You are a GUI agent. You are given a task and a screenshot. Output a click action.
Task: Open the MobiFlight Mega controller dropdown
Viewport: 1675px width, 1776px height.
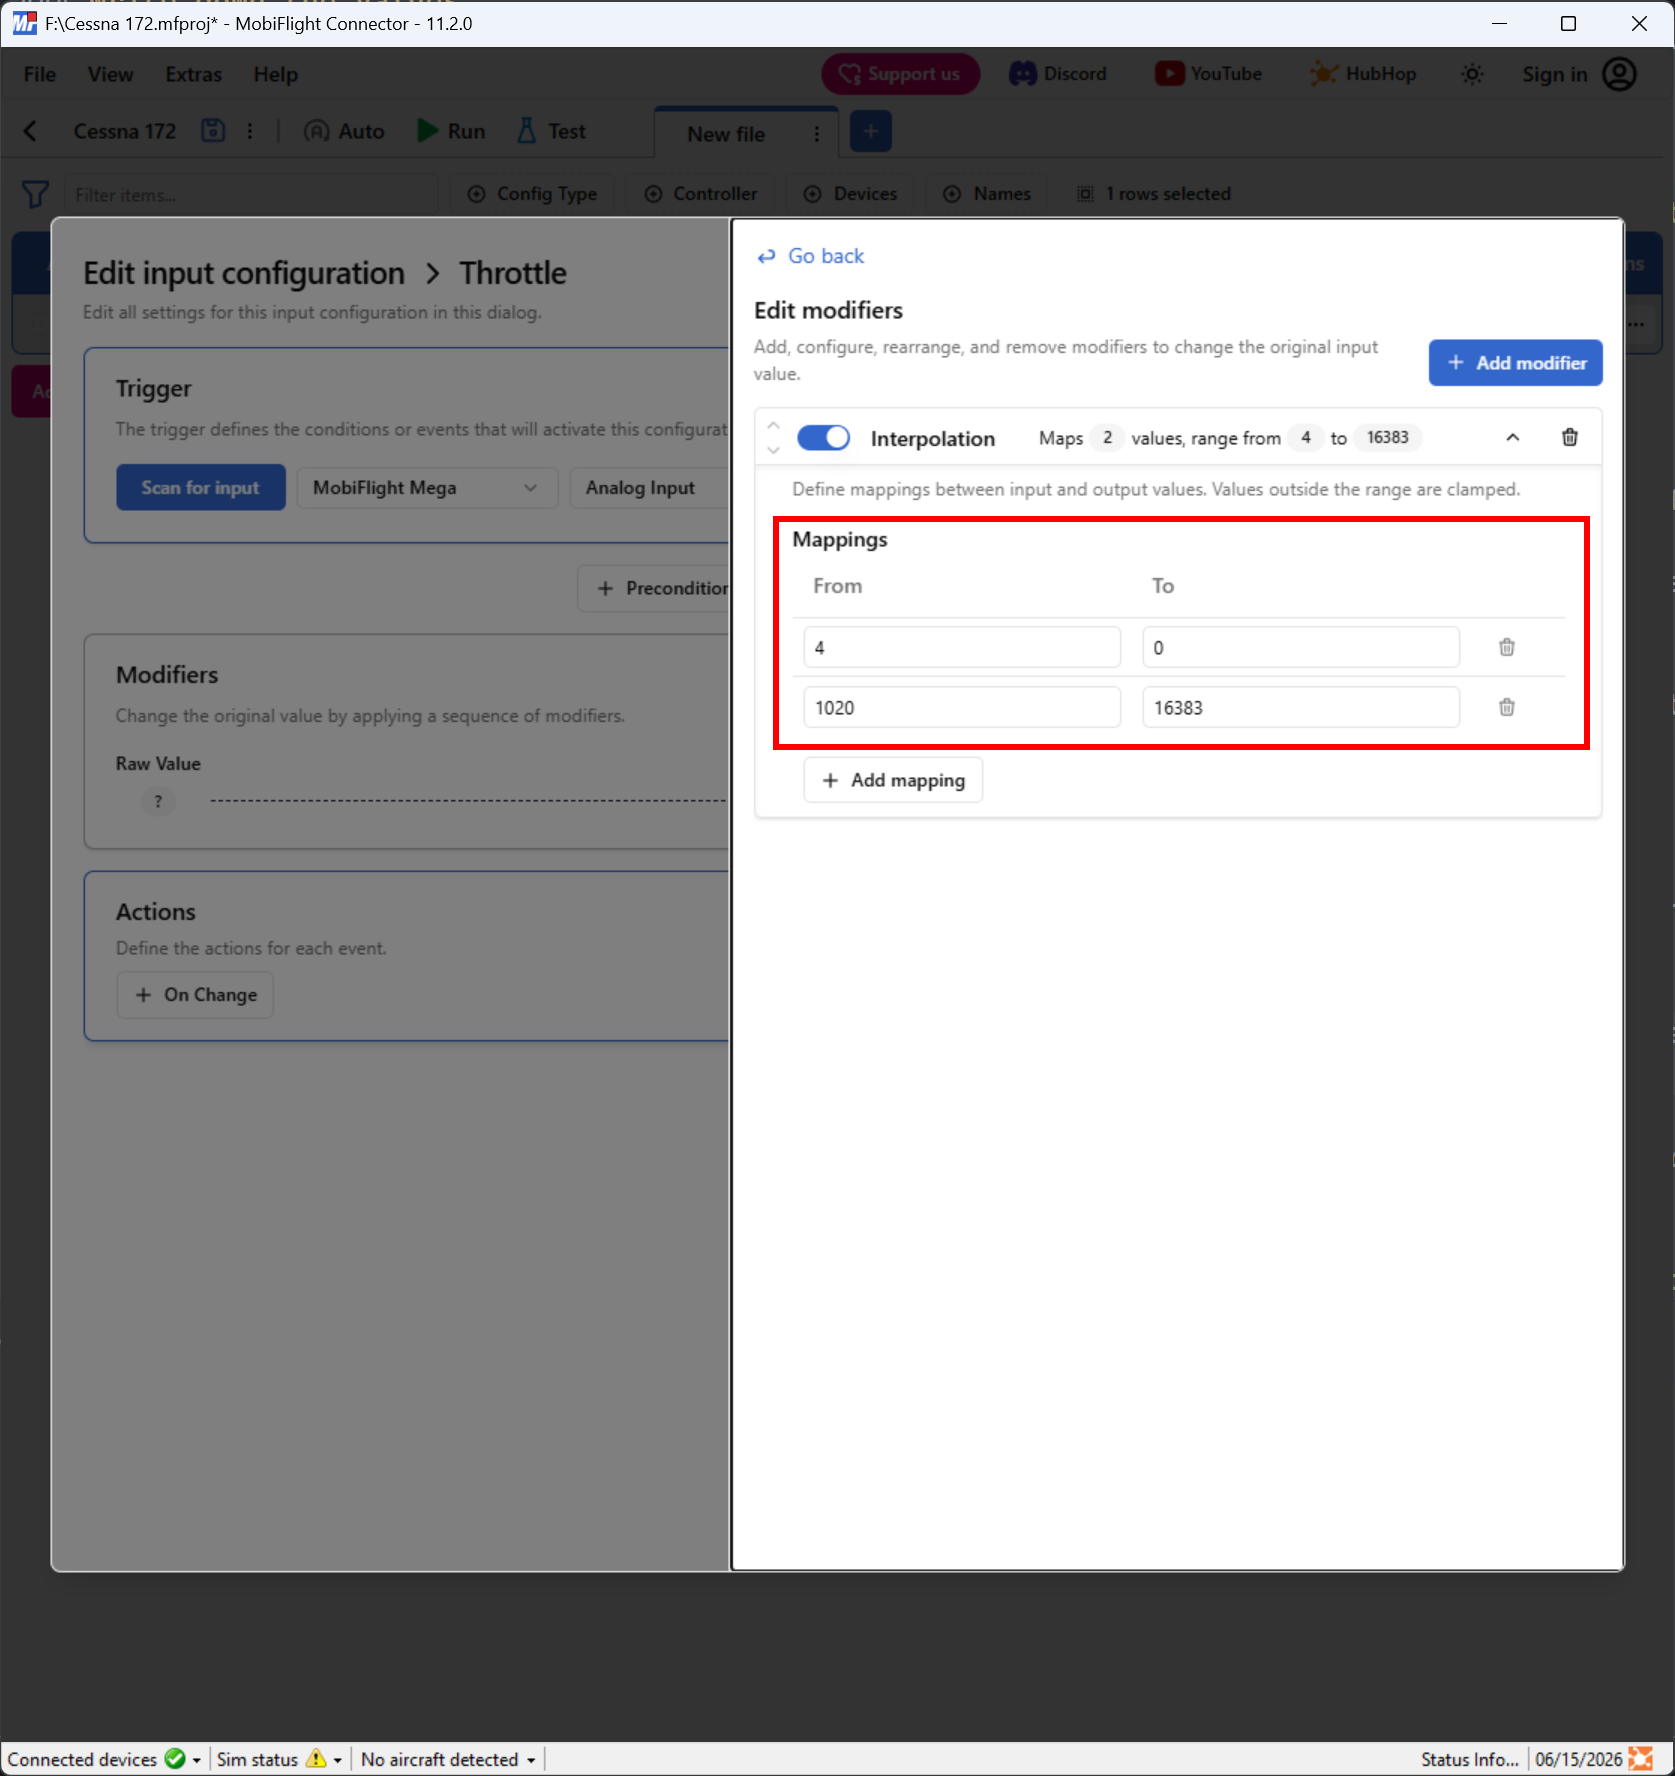click(x=427, y=488)
